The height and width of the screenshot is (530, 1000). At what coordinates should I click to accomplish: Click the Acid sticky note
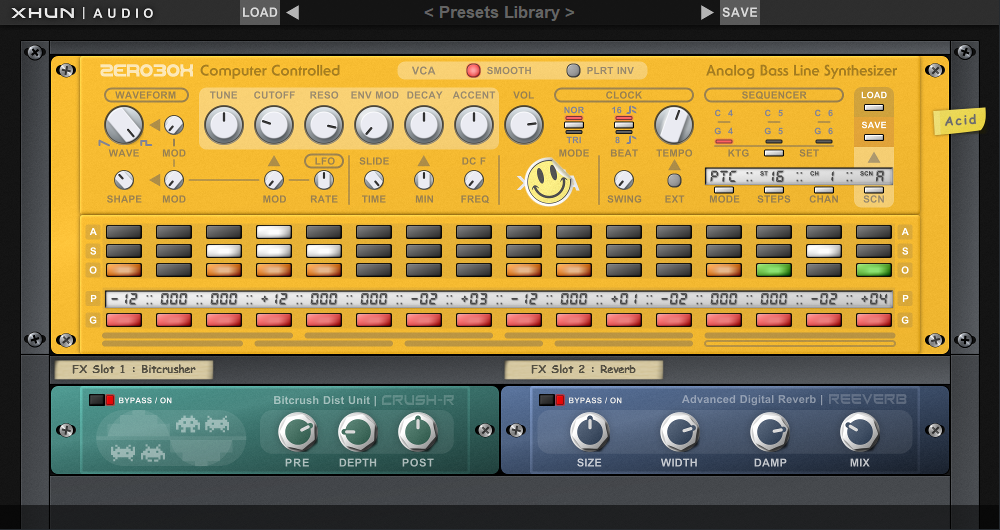click(959, 121)
